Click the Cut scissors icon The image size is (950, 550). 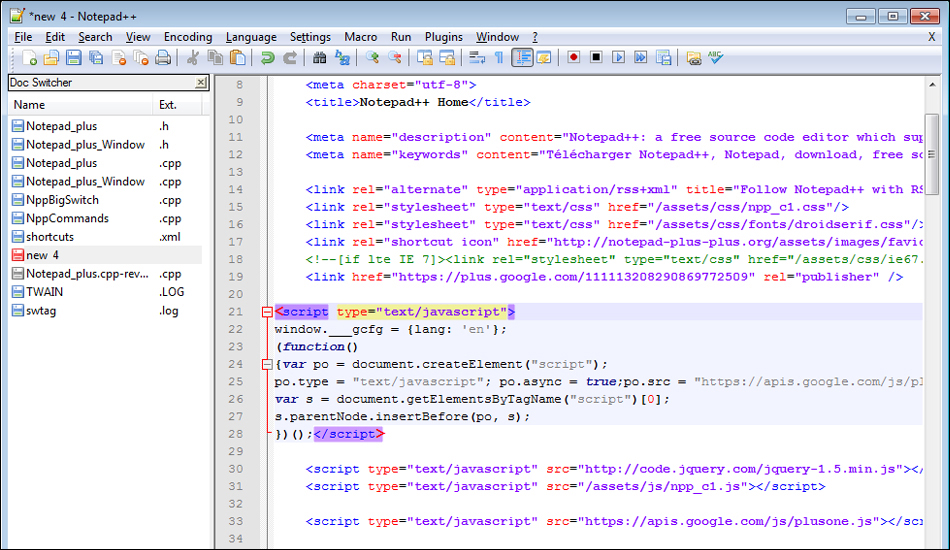193,58
